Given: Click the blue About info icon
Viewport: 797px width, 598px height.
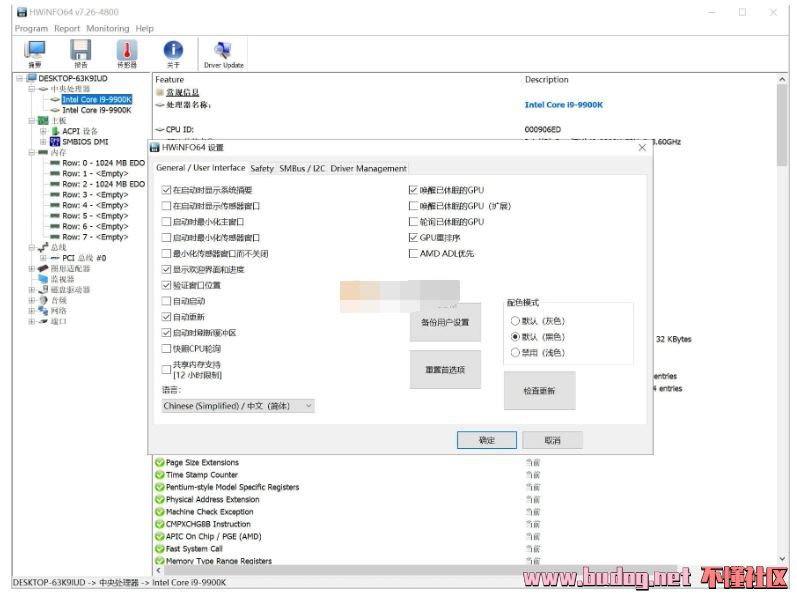Looking at the screenshot, I should [x=173, y=50].
